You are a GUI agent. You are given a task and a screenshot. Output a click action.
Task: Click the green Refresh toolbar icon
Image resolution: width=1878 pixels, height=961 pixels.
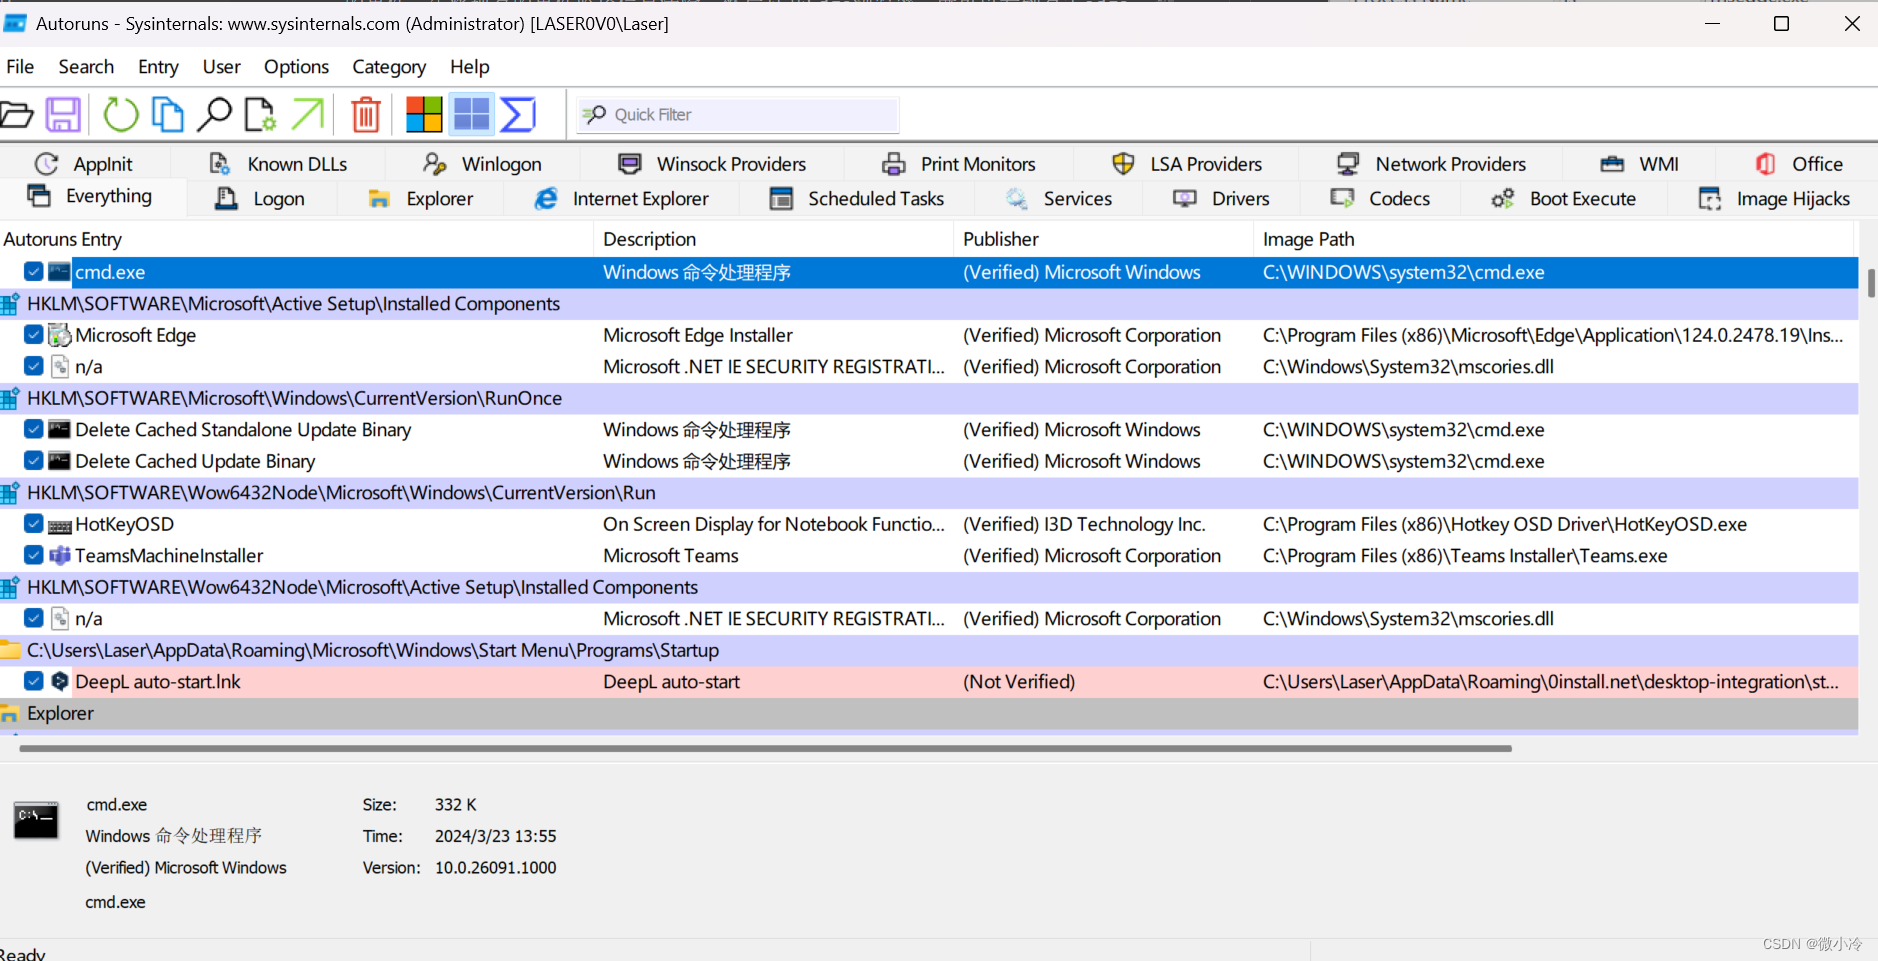pos(121,115)
